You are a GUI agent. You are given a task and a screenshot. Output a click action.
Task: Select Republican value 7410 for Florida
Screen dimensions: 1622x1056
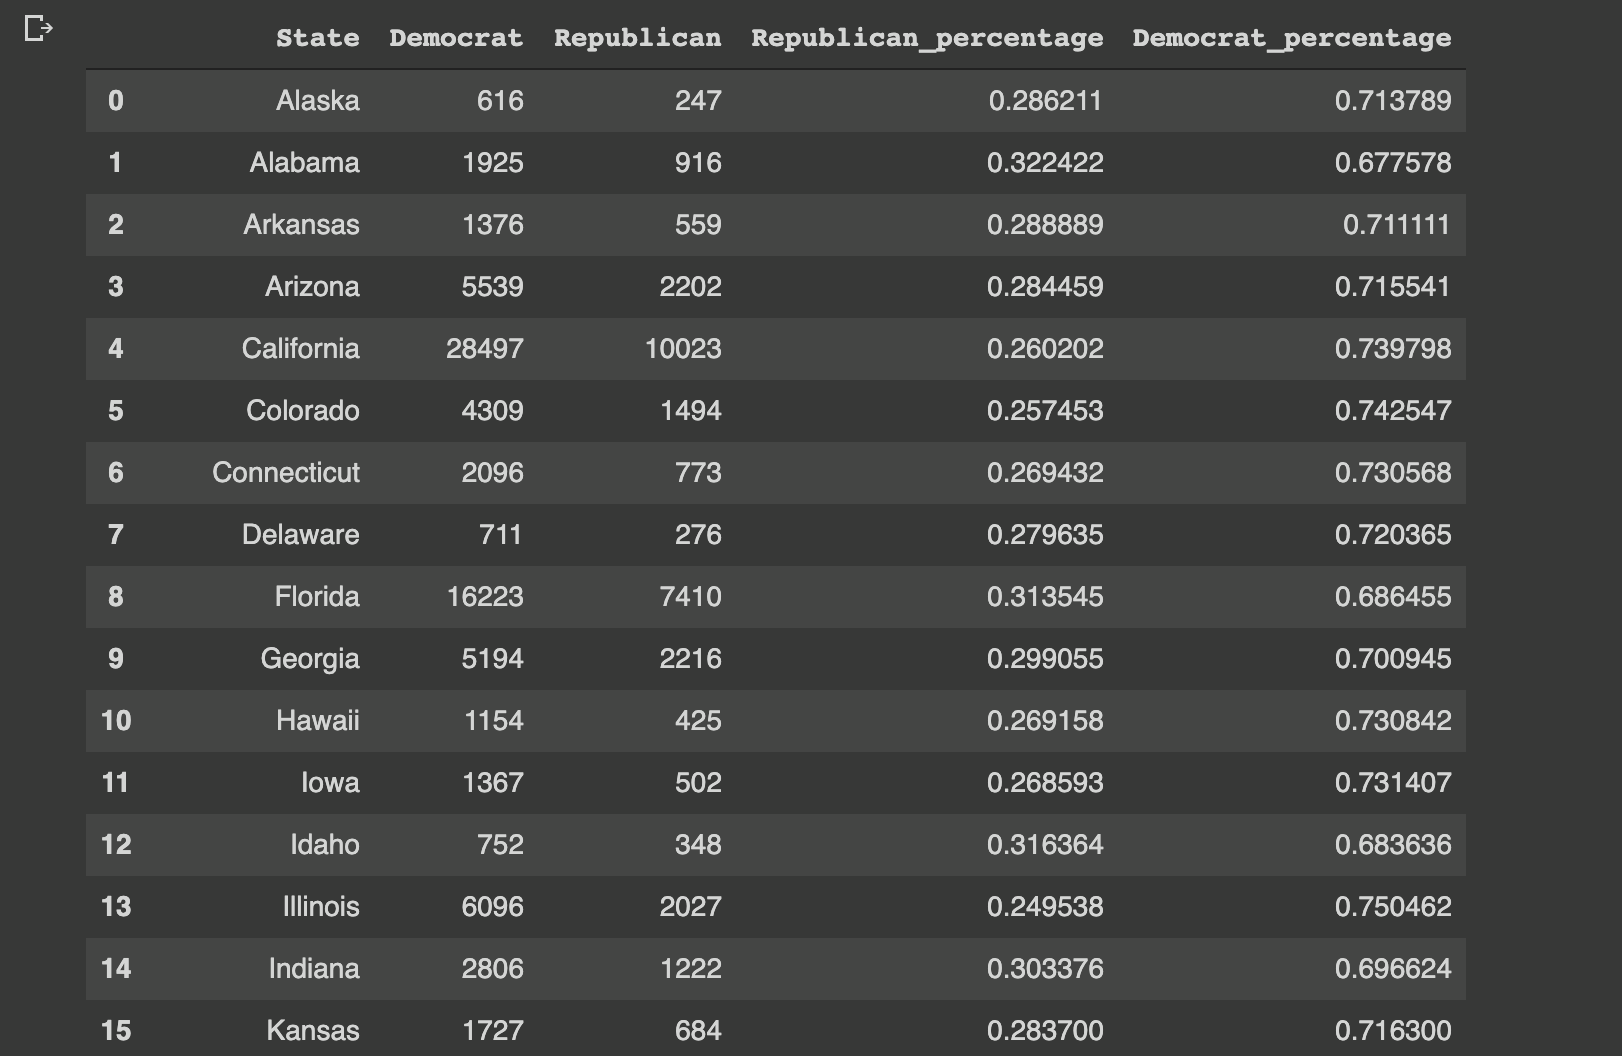[x=690, y=596]
